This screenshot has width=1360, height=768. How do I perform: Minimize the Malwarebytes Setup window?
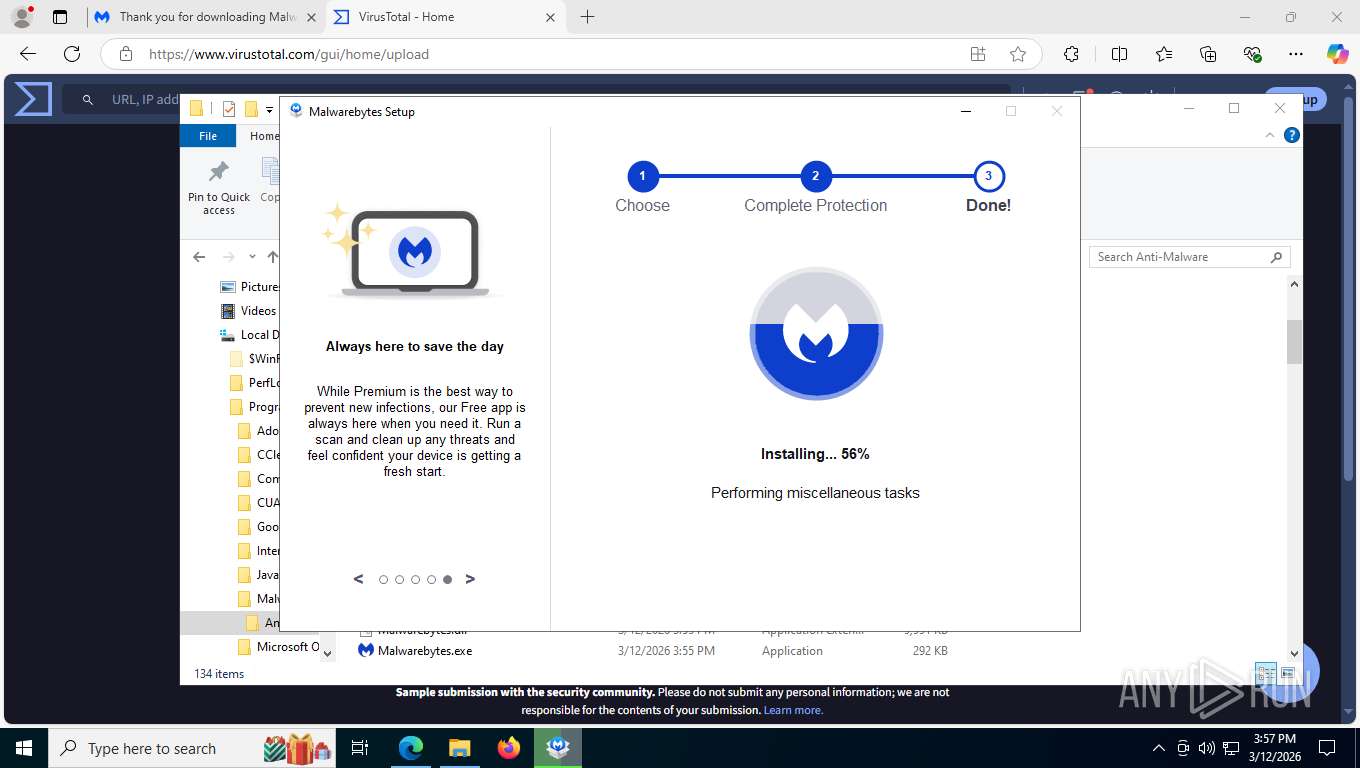click(965, 111)
